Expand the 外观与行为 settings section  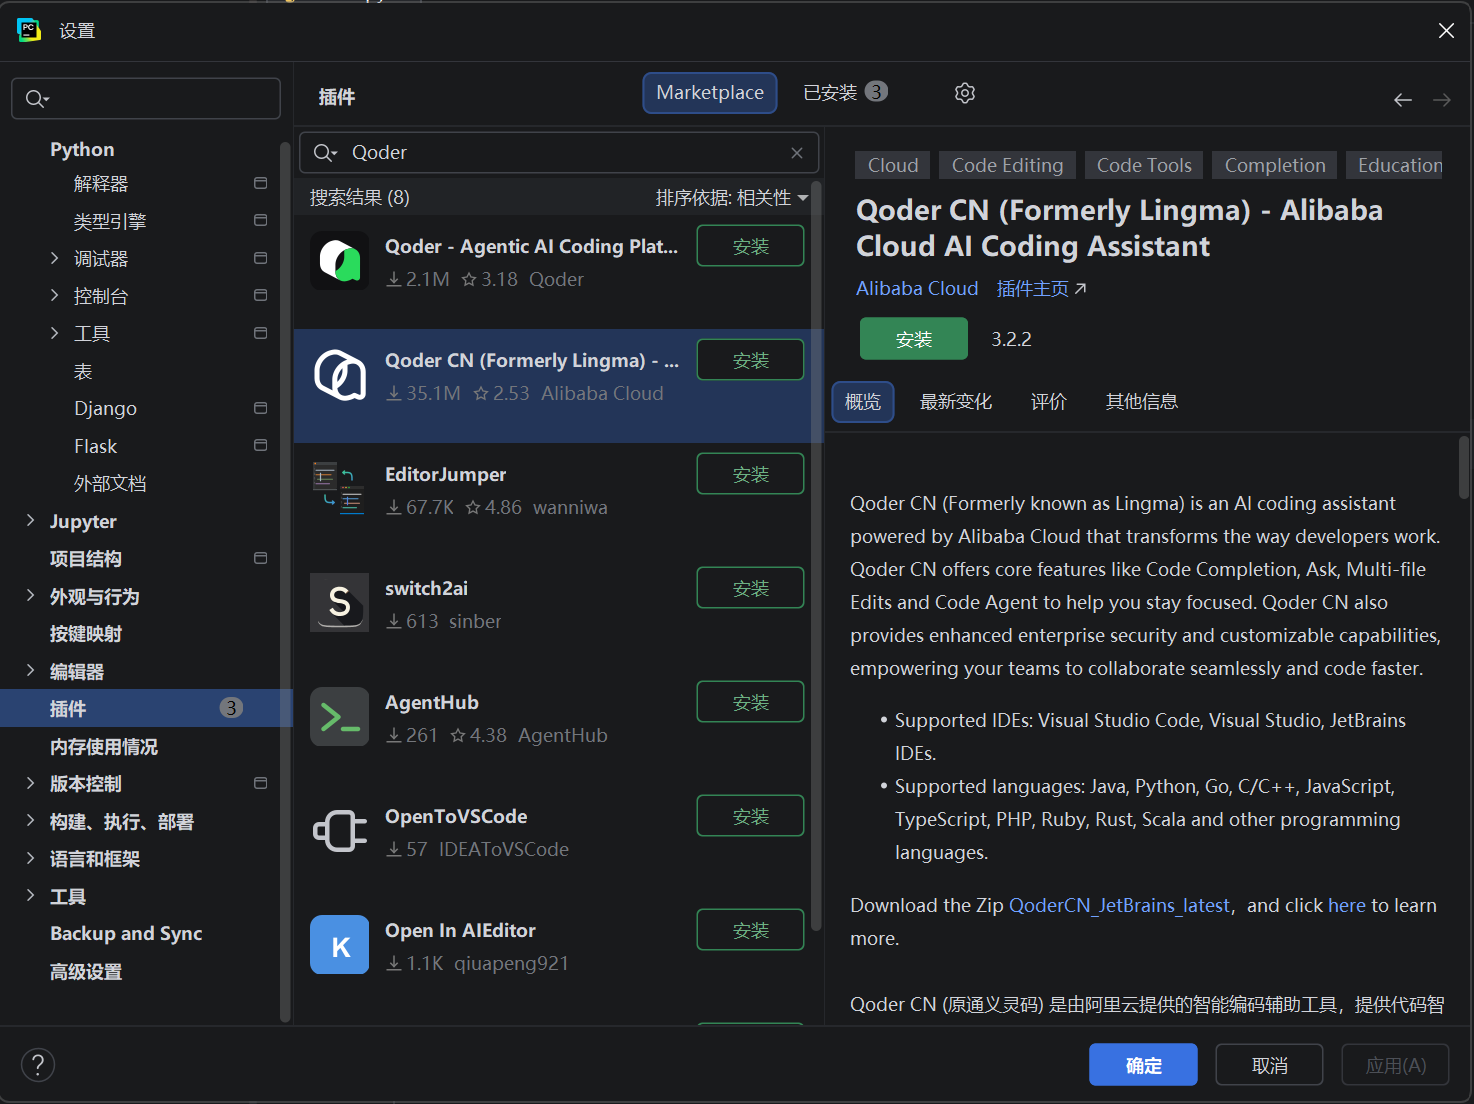[31, 595]
